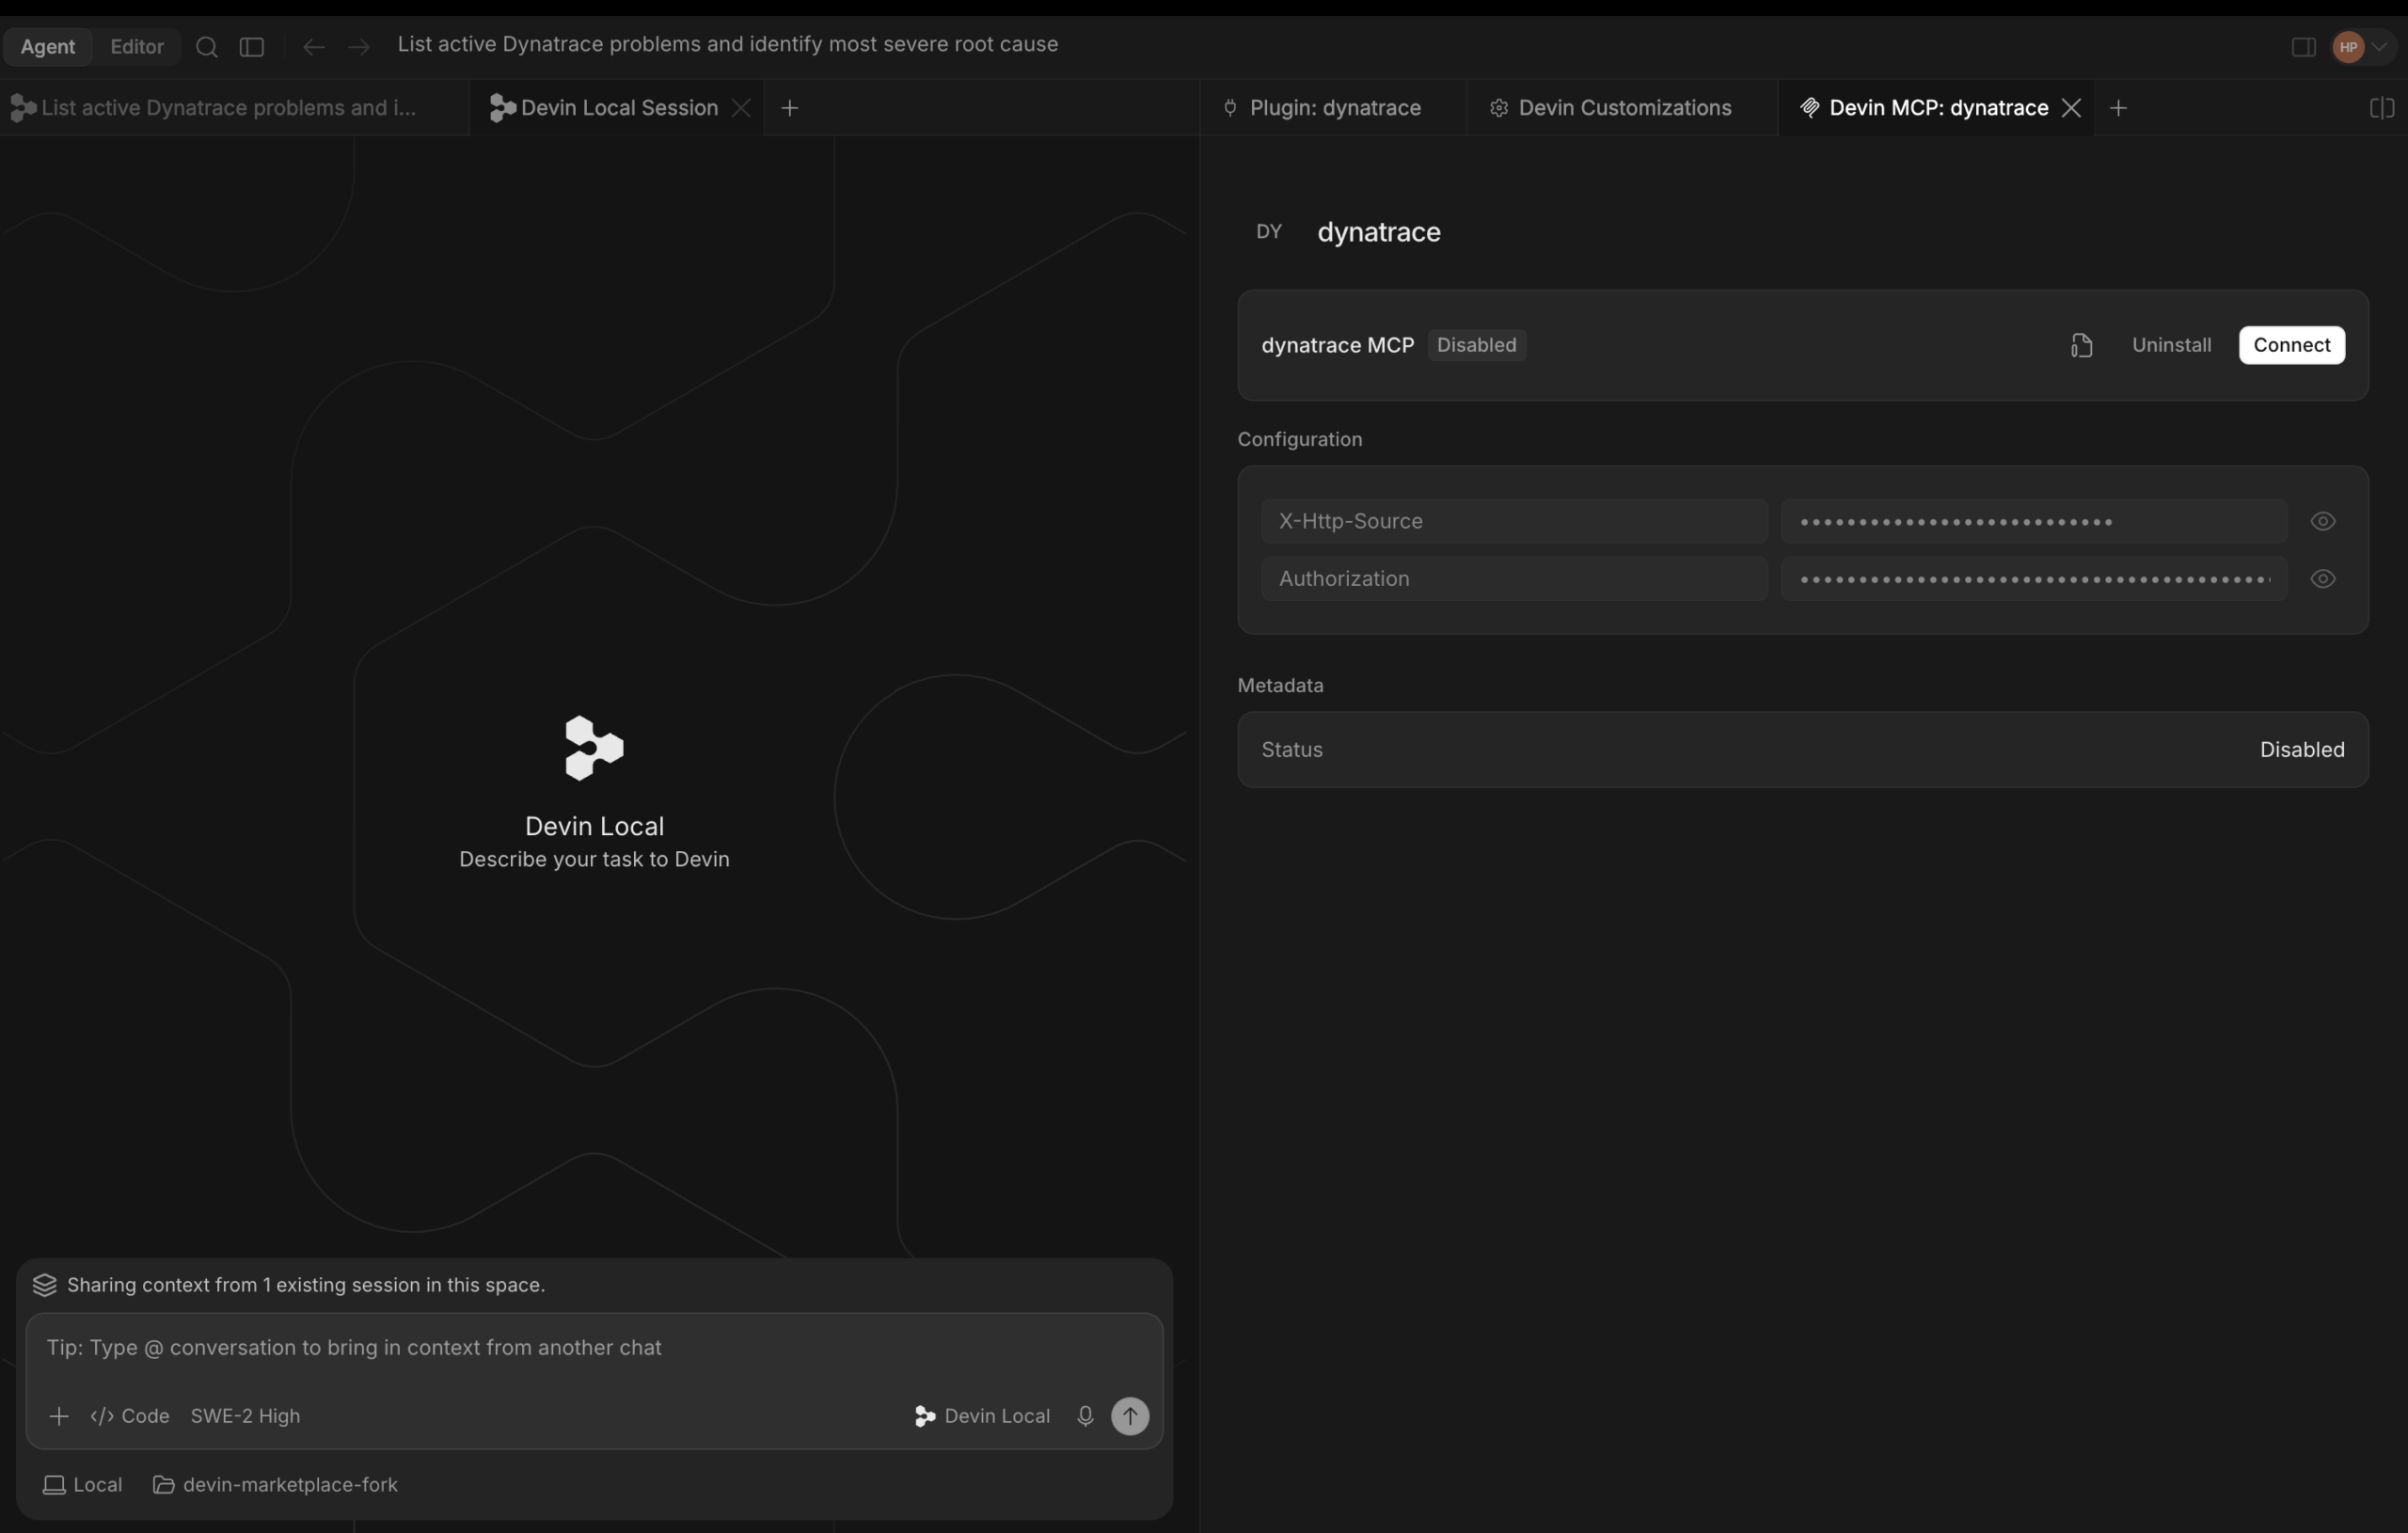This screenshot has height=1533, width=2408.
Task: Go forward with the right arrow
Action: (359, 47)
